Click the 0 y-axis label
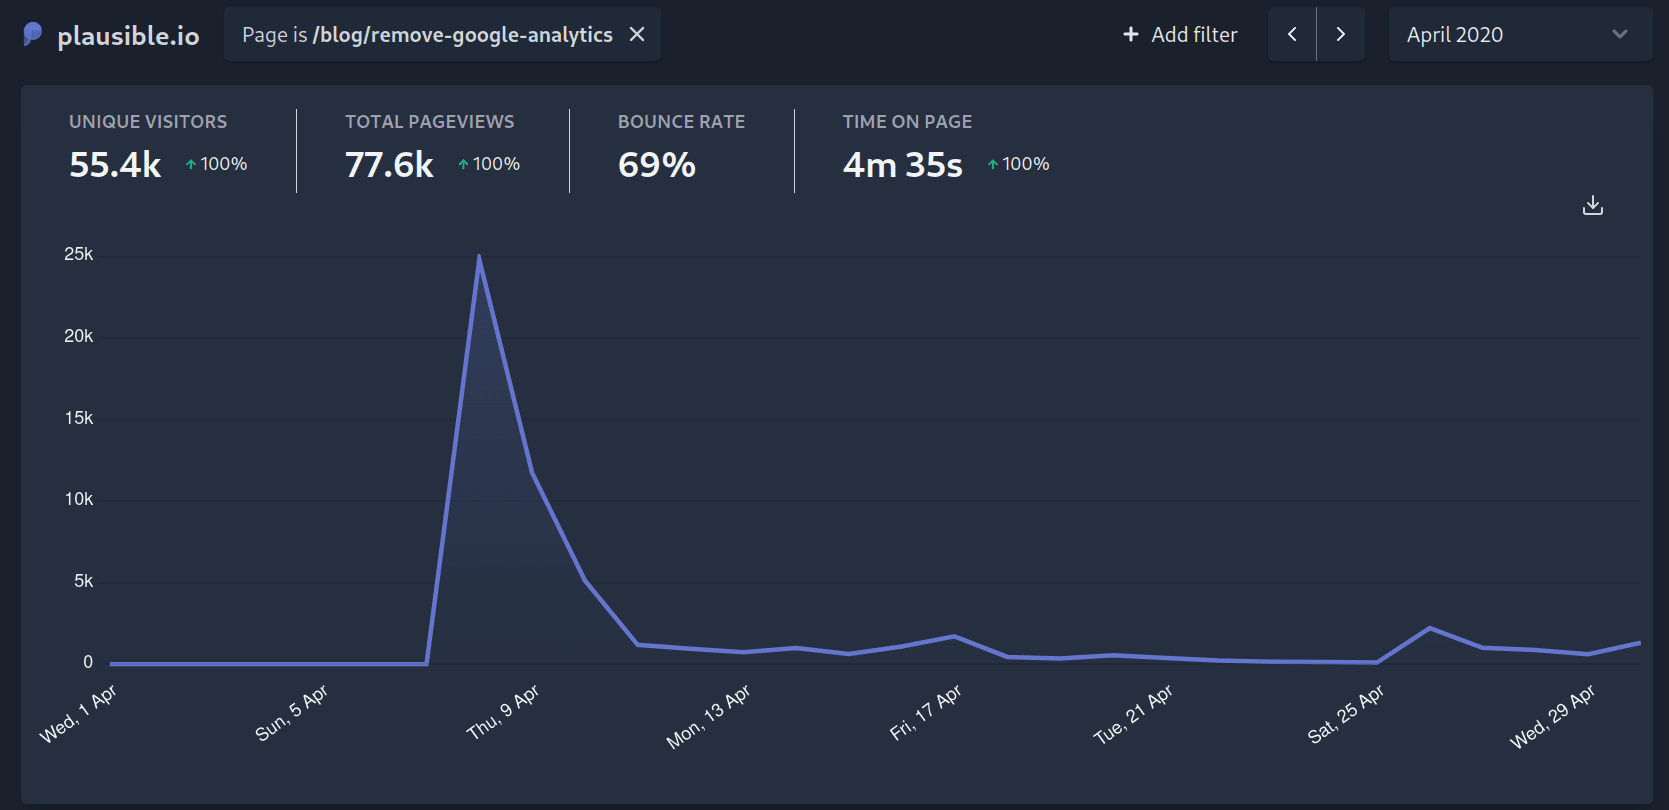This screenshot has width=1669, height=810. (x=88, y=662)
